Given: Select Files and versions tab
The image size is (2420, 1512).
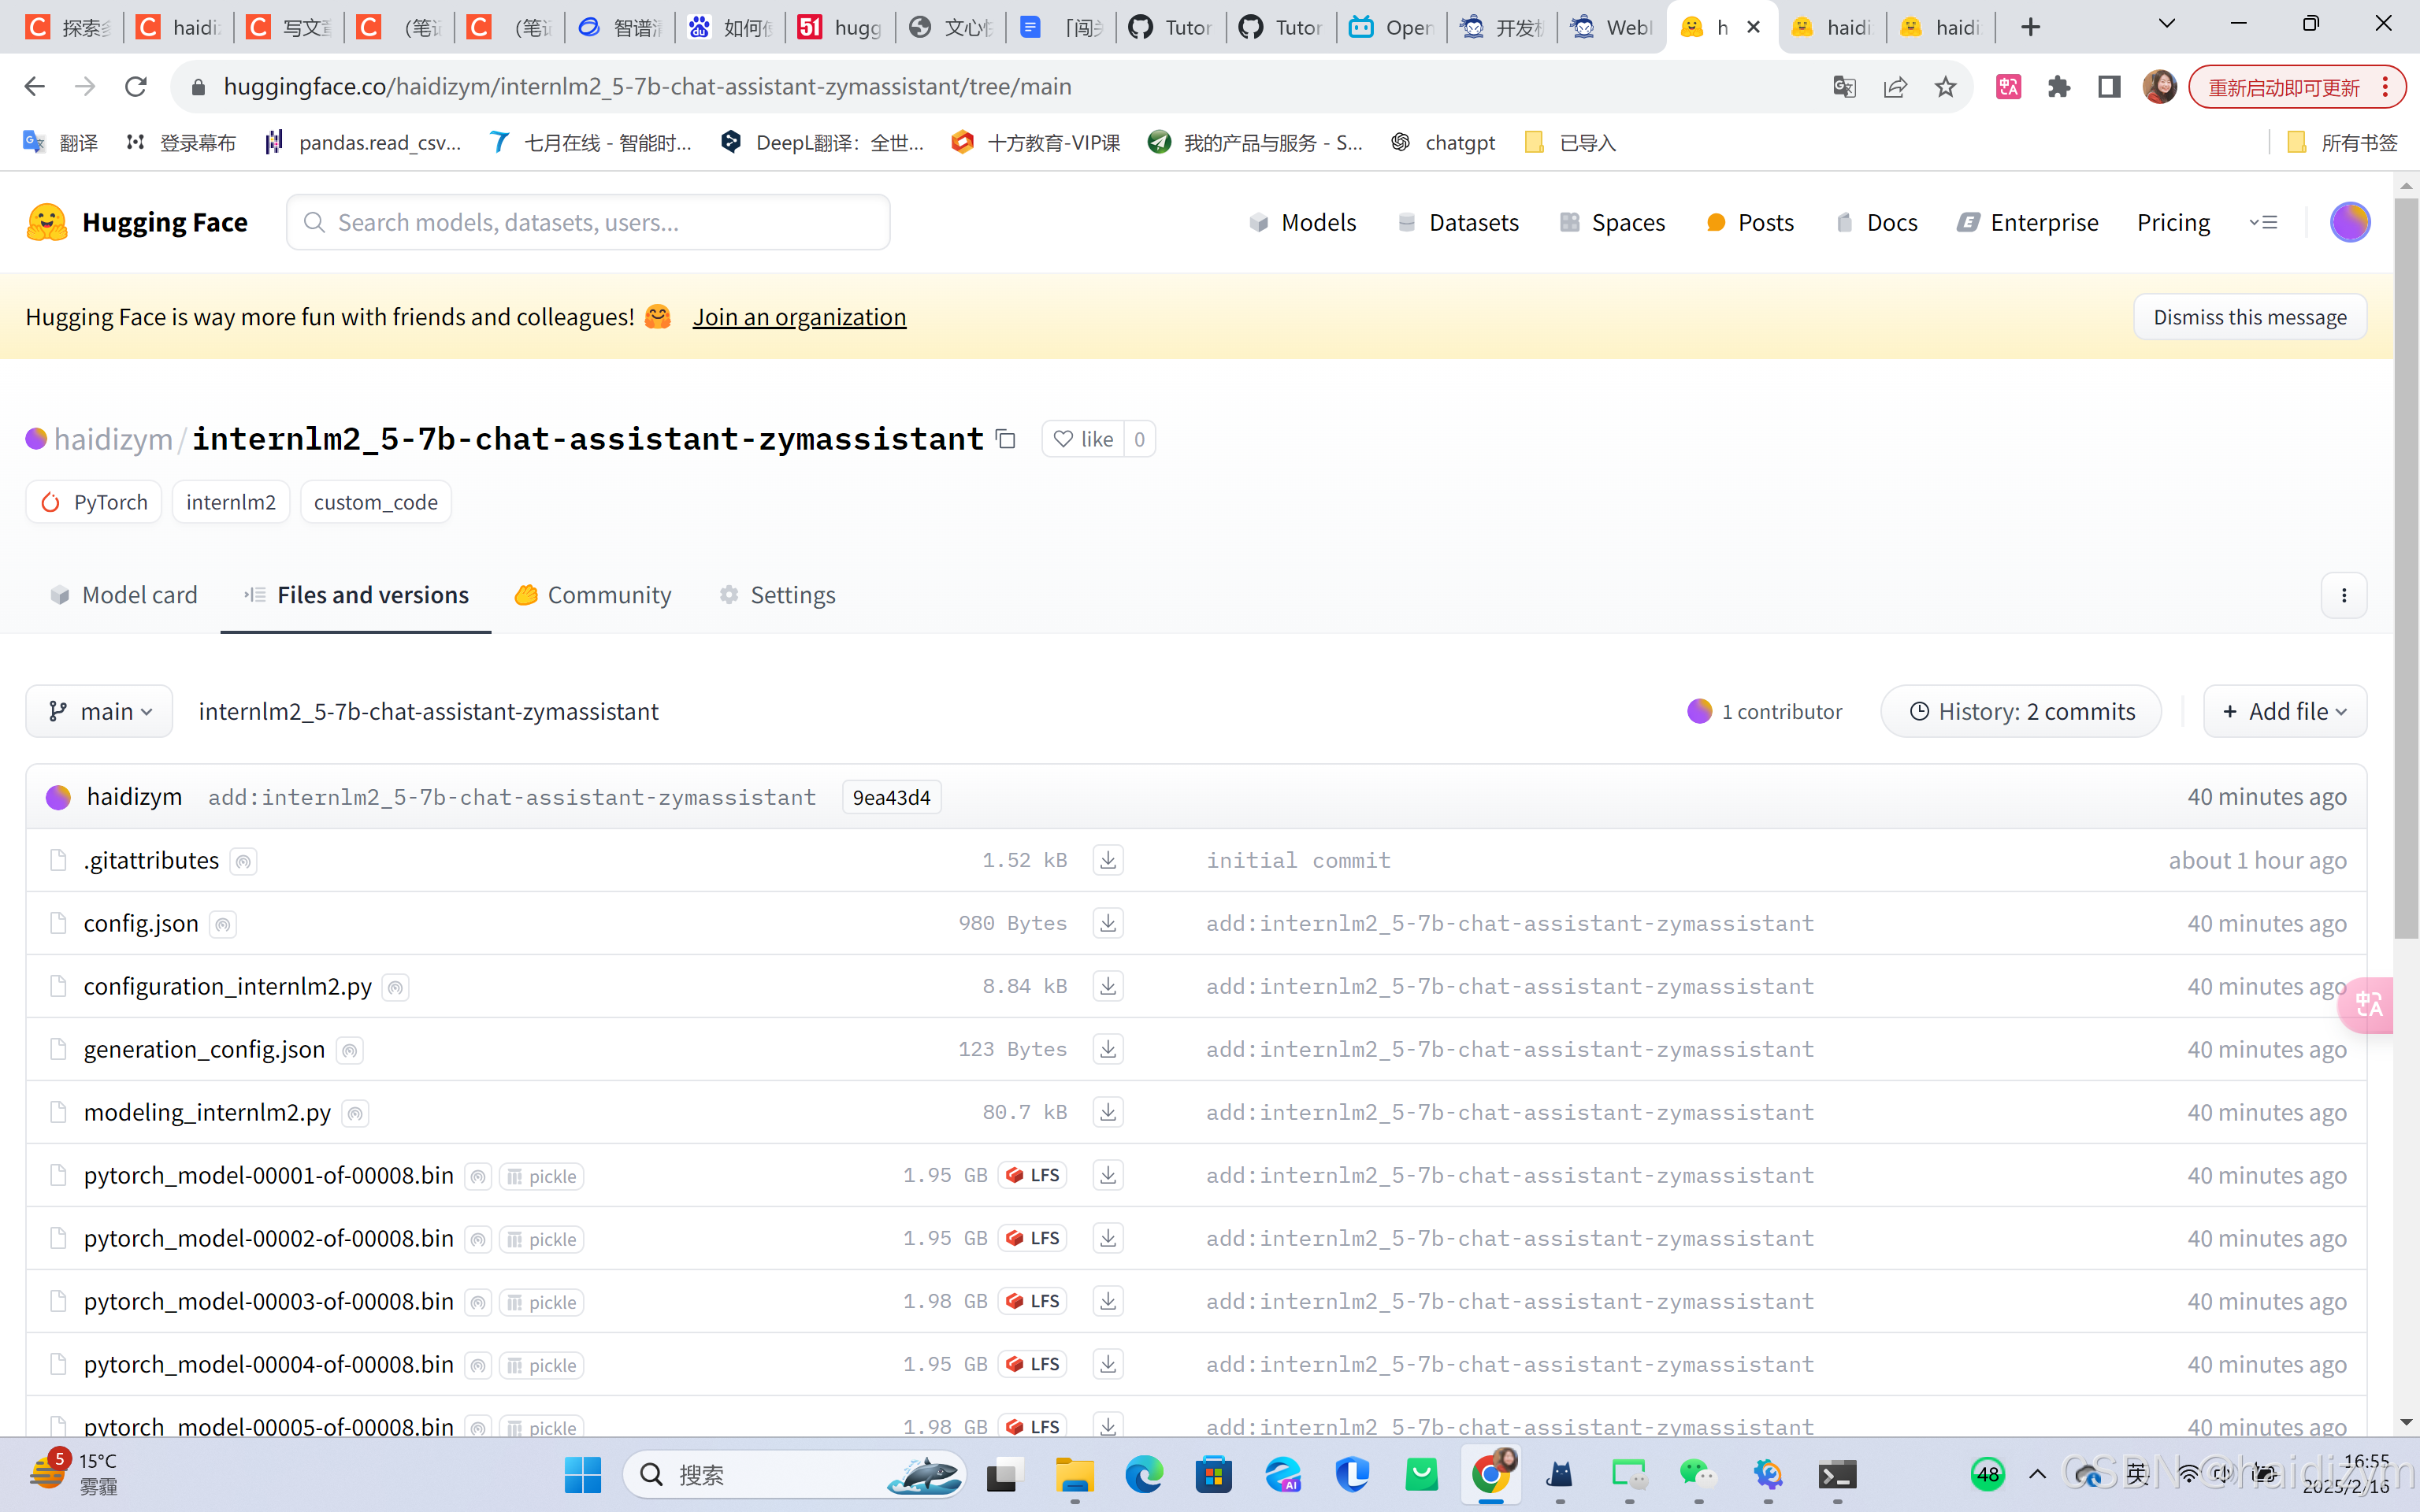Looking at the screenshot, I should click(357, 595).
